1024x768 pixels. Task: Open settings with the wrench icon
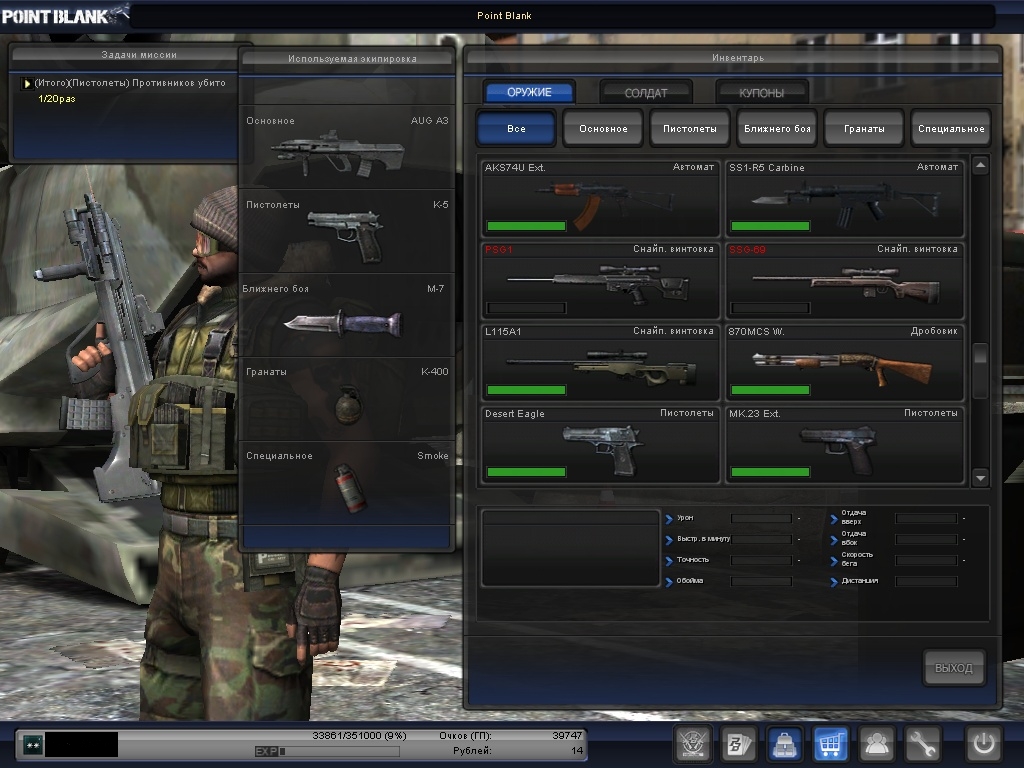click(x=923, y=744)
